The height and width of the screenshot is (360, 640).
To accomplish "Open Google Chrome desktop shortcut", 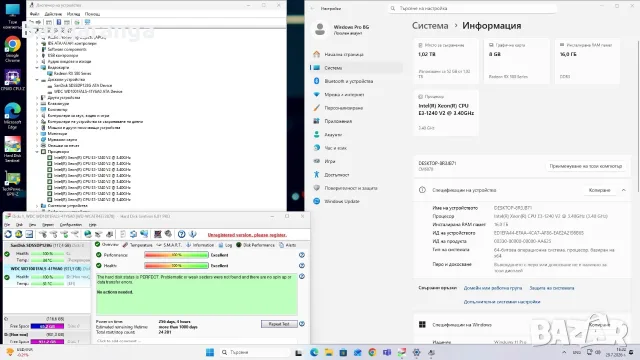I will (12, 49).
